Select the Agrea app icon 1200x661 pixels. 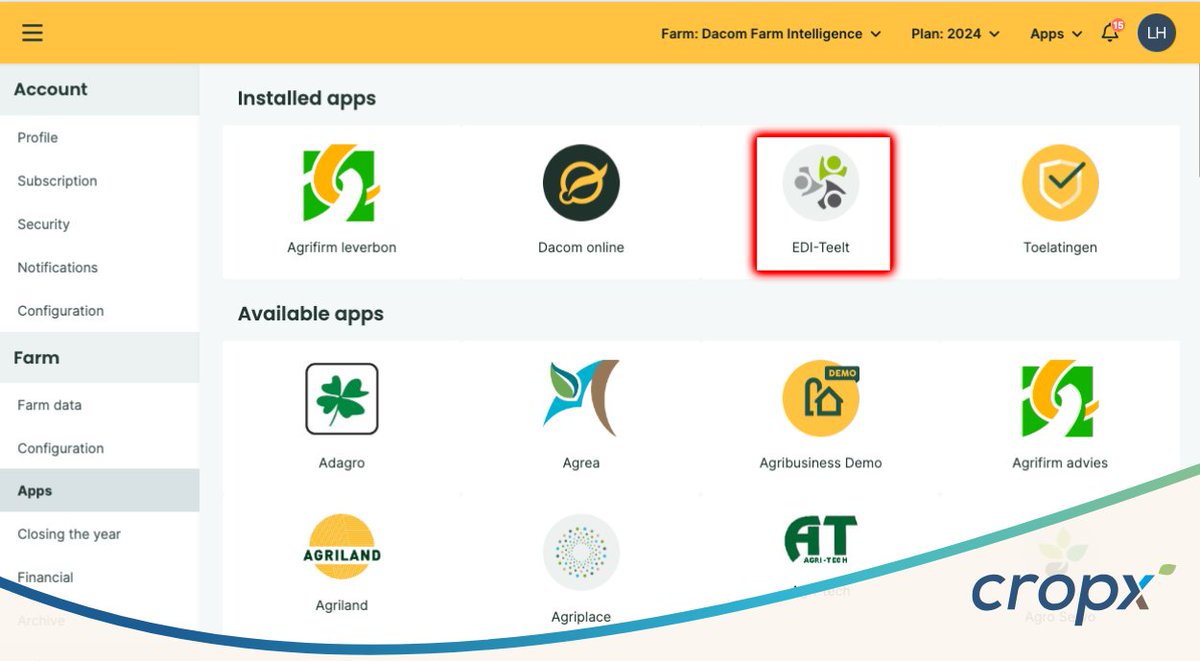581,399
